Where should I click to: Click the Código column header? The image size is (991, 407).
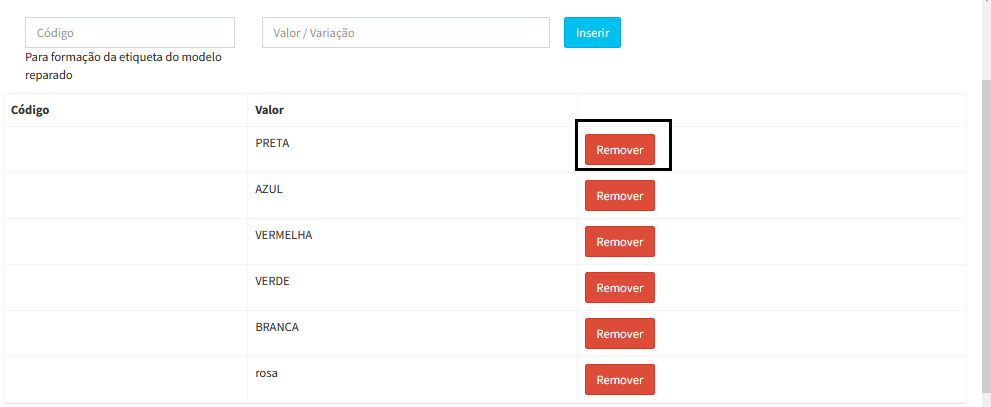click(x=30, y=109)
